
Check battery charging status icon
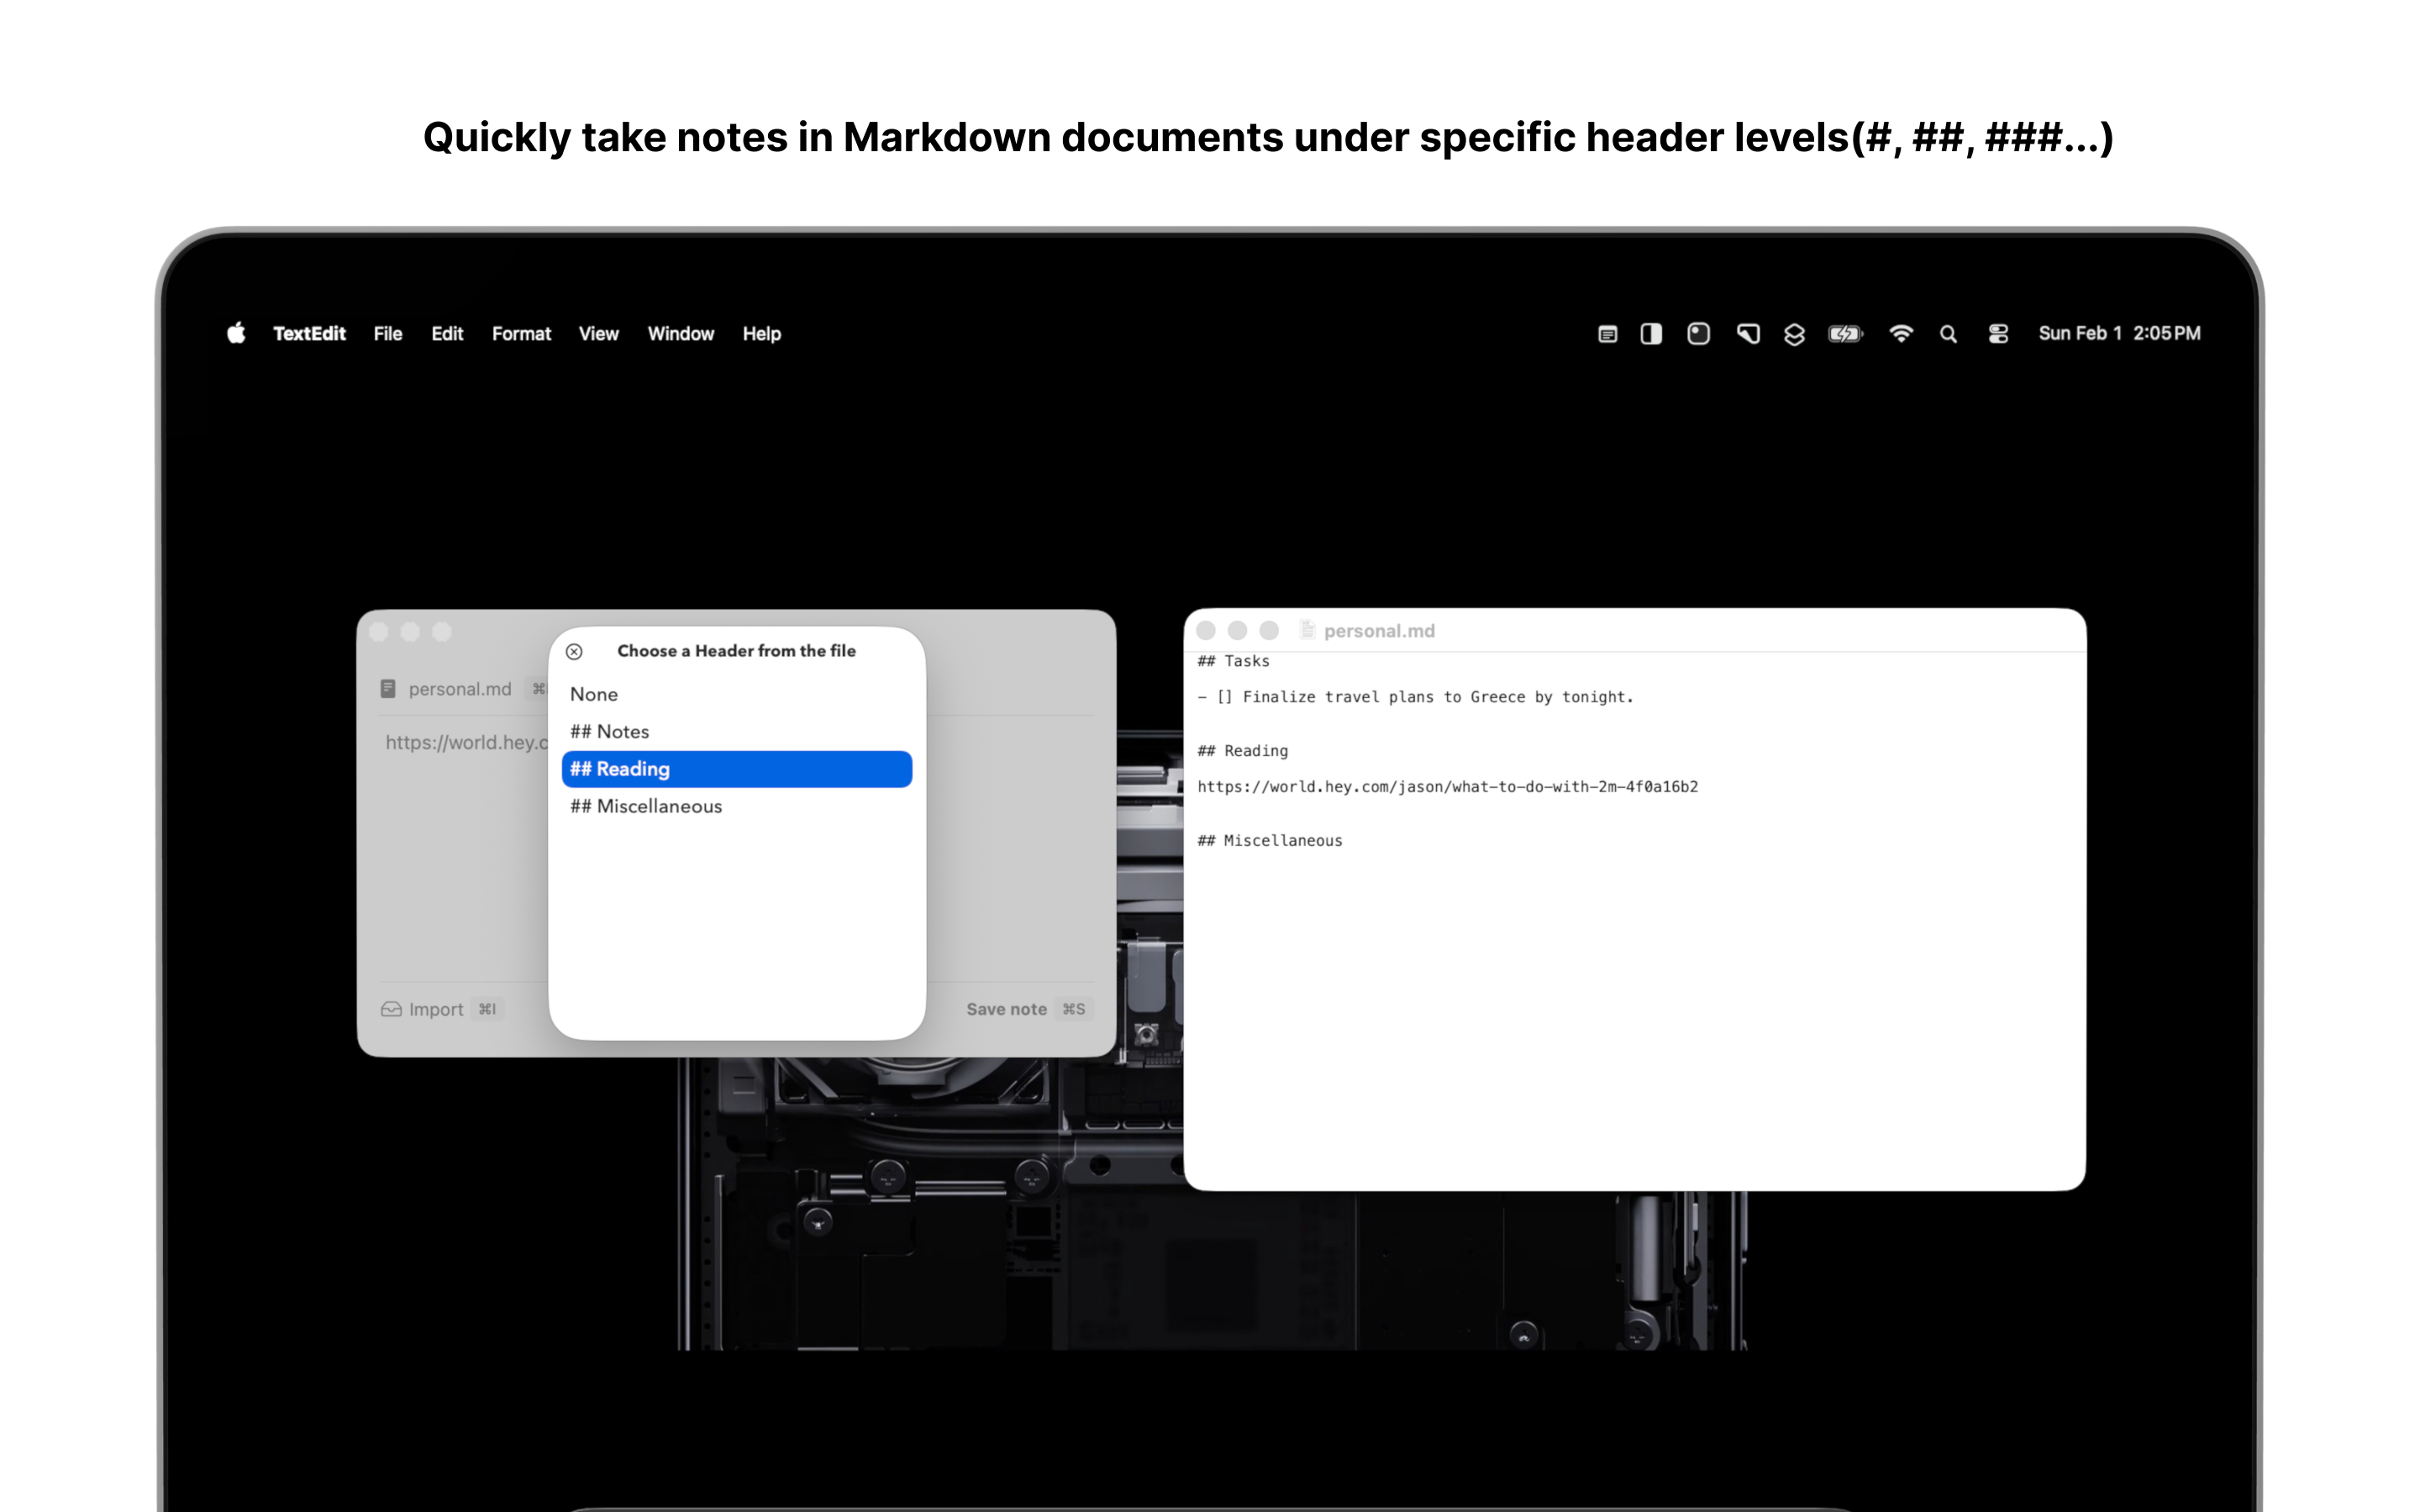pyautogui.click(x=1846, y=334)
